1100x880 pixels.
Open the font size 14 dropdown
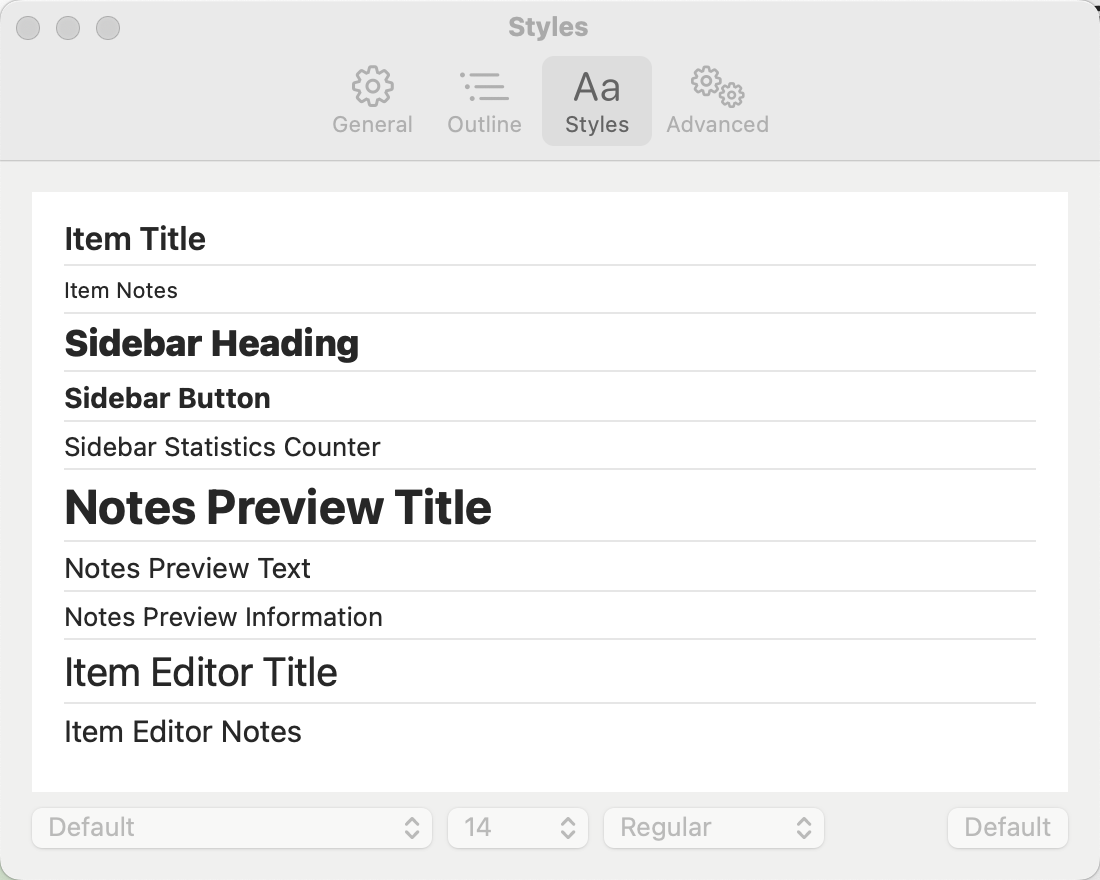pyautogui.click(x=518, y=827)
